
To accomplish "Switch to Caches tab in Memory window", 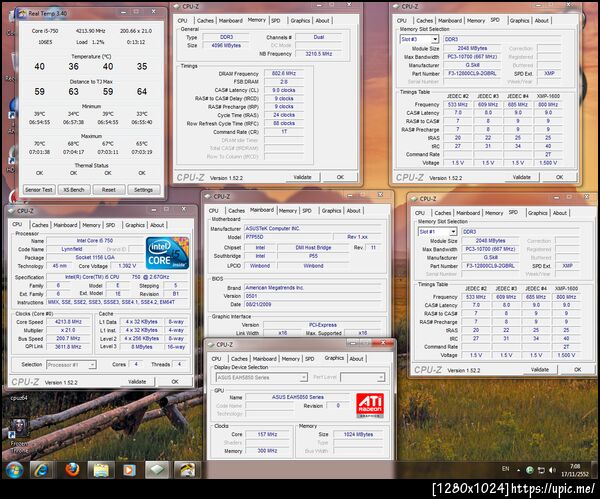I will [x=205, y=21].
